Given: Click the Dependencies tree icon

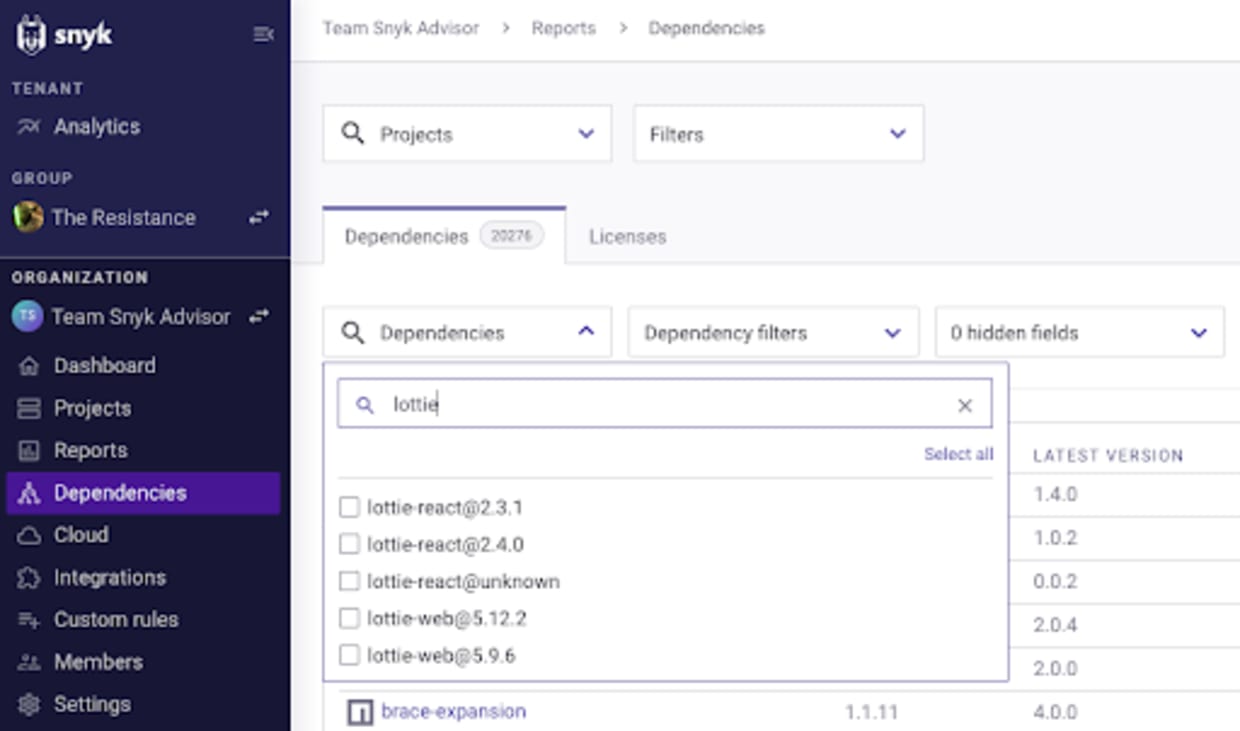Looking at the screenshot, I should tap(29, 493).
